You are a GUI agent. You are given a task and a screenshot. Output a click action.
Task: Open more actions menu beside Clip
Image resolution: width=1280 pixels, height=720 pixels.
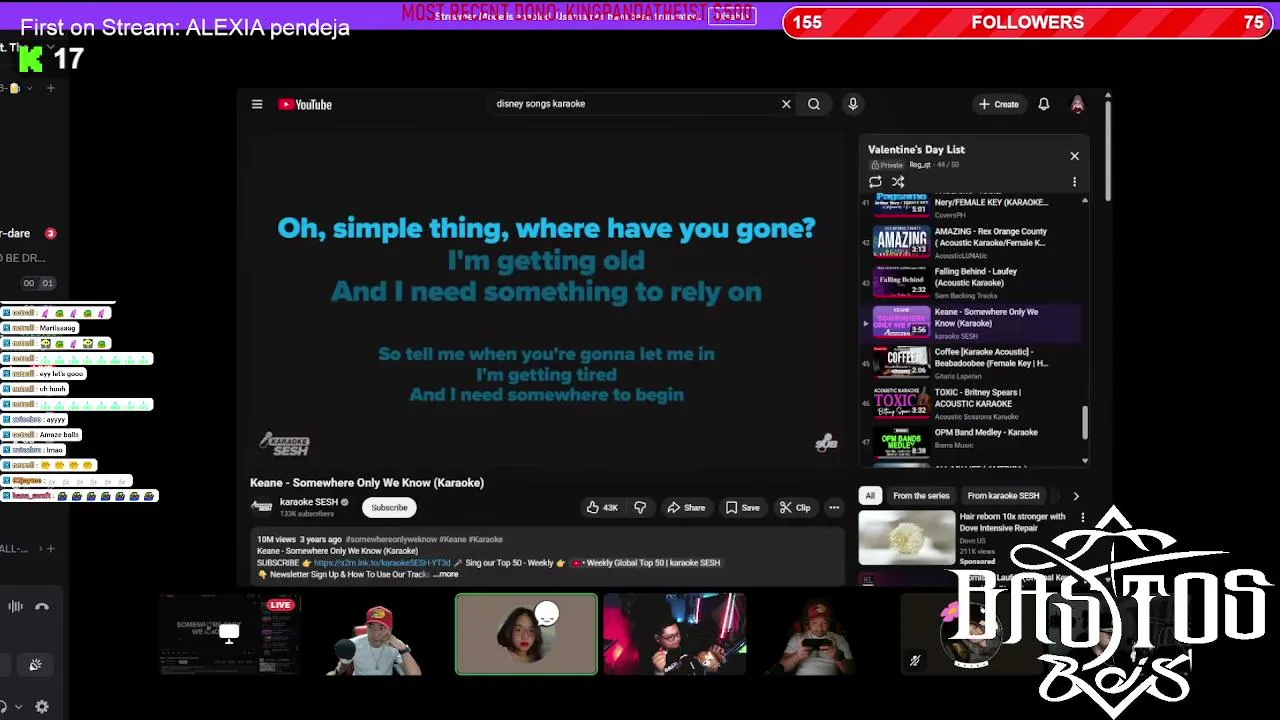pyautogui.click(x=834, y=507)
